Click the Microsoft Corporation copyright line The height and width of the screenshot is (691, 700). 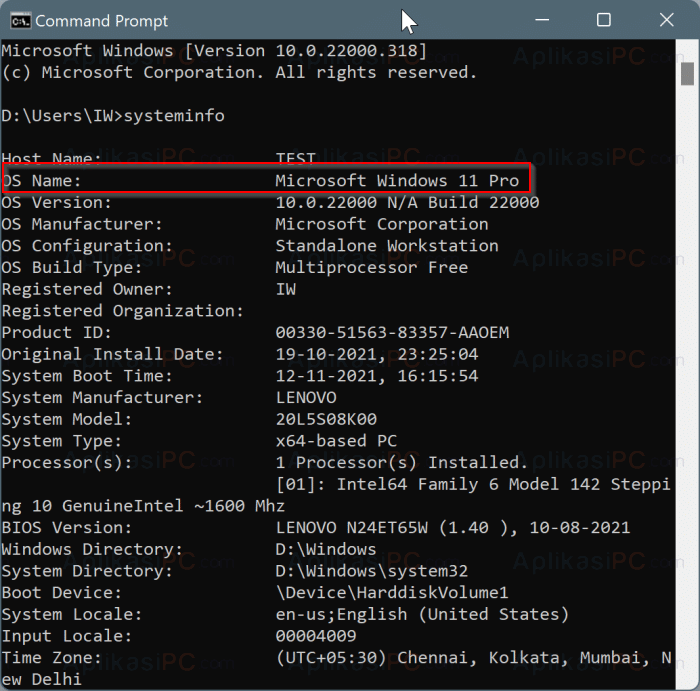click(x=239, y=72)
